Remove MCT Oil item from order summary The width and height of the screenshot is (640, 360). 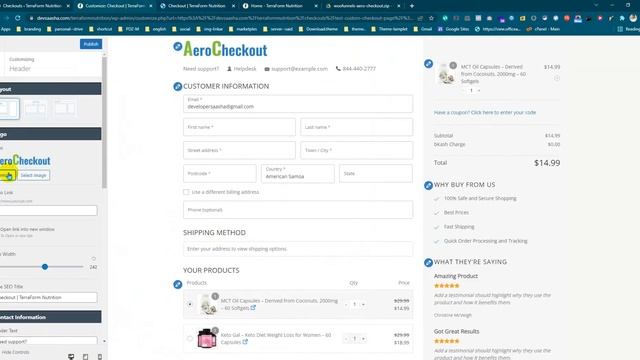tap(557, 78)
